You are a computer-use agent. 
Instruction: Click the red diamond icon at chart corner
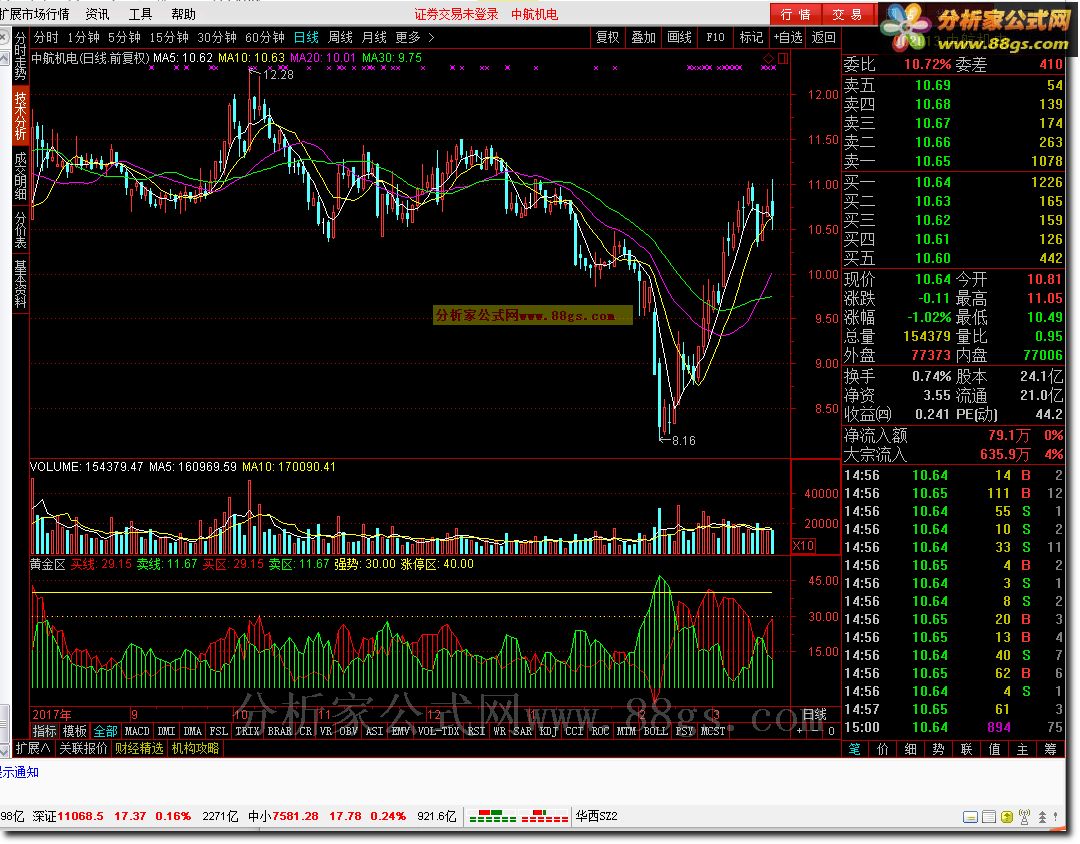769,59
